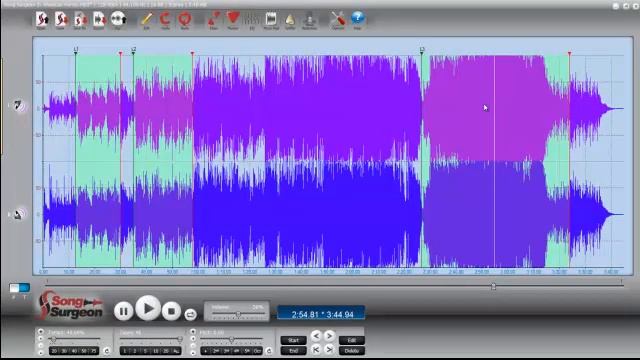Set tempo preset to 75
640x360 pixels.
point(94,351)
